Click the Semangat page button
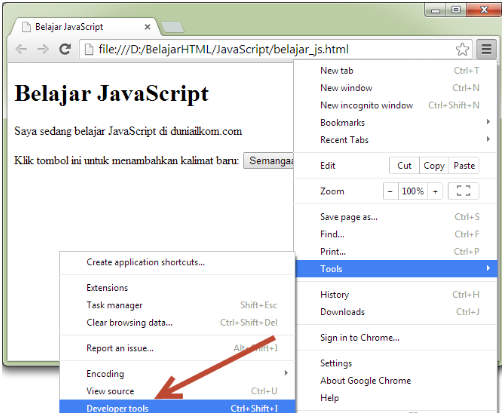Image resolution: width=502 pixels, height=413 pixels. [269, 161]
